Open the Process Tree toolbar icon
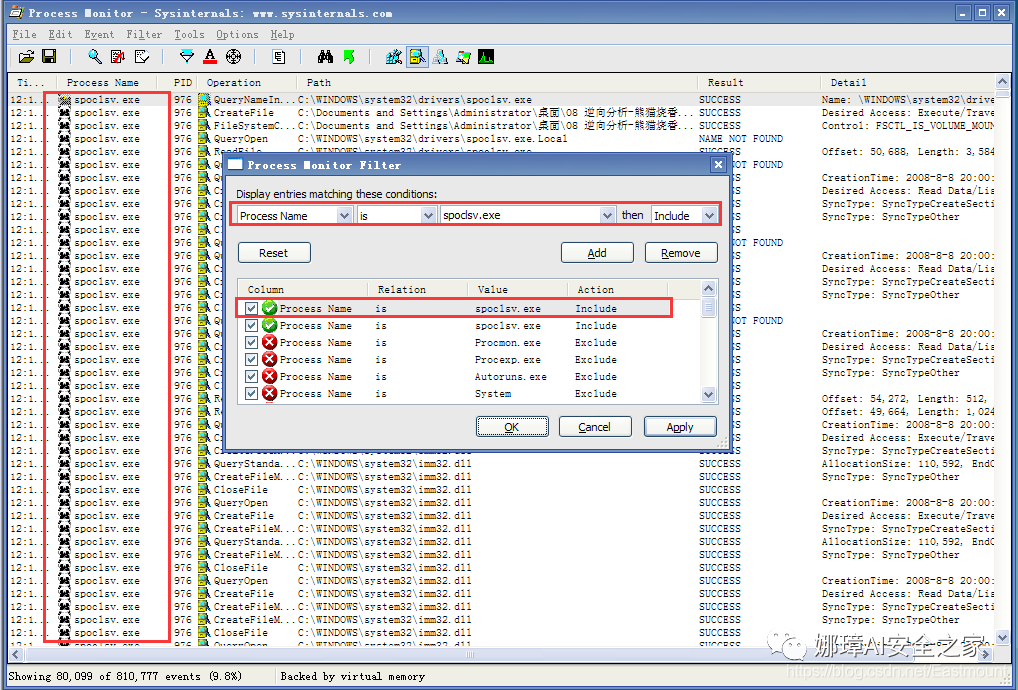The image size is (1018, 690). point(279,57)
